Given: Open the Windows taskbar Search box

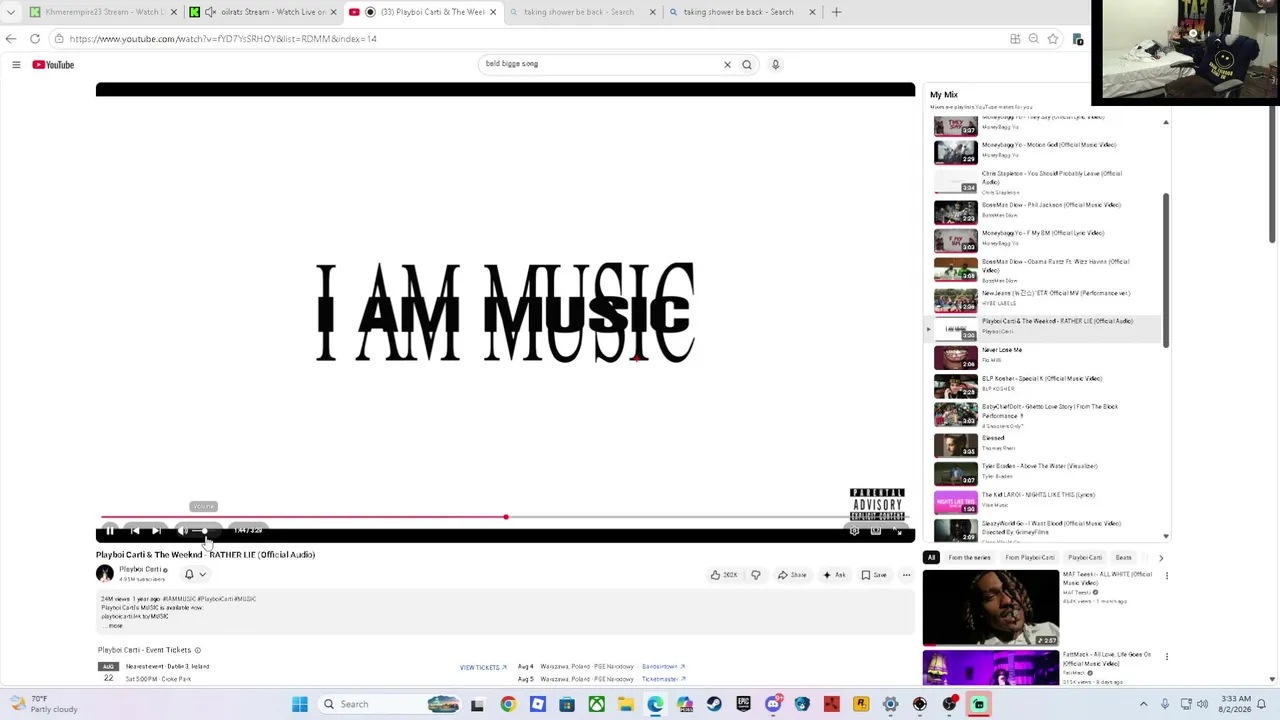Looking at the screenshot, I should coord(389,704).
